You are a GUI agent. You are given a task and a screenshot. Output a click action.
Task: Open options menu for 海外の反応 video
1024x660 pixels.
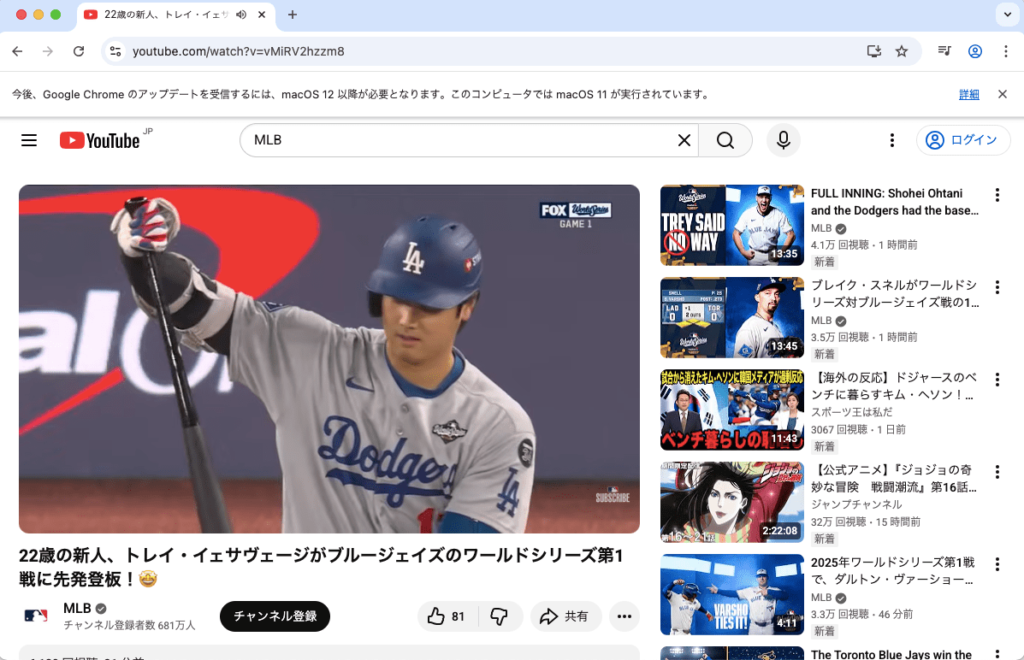(x=997, y=379)
